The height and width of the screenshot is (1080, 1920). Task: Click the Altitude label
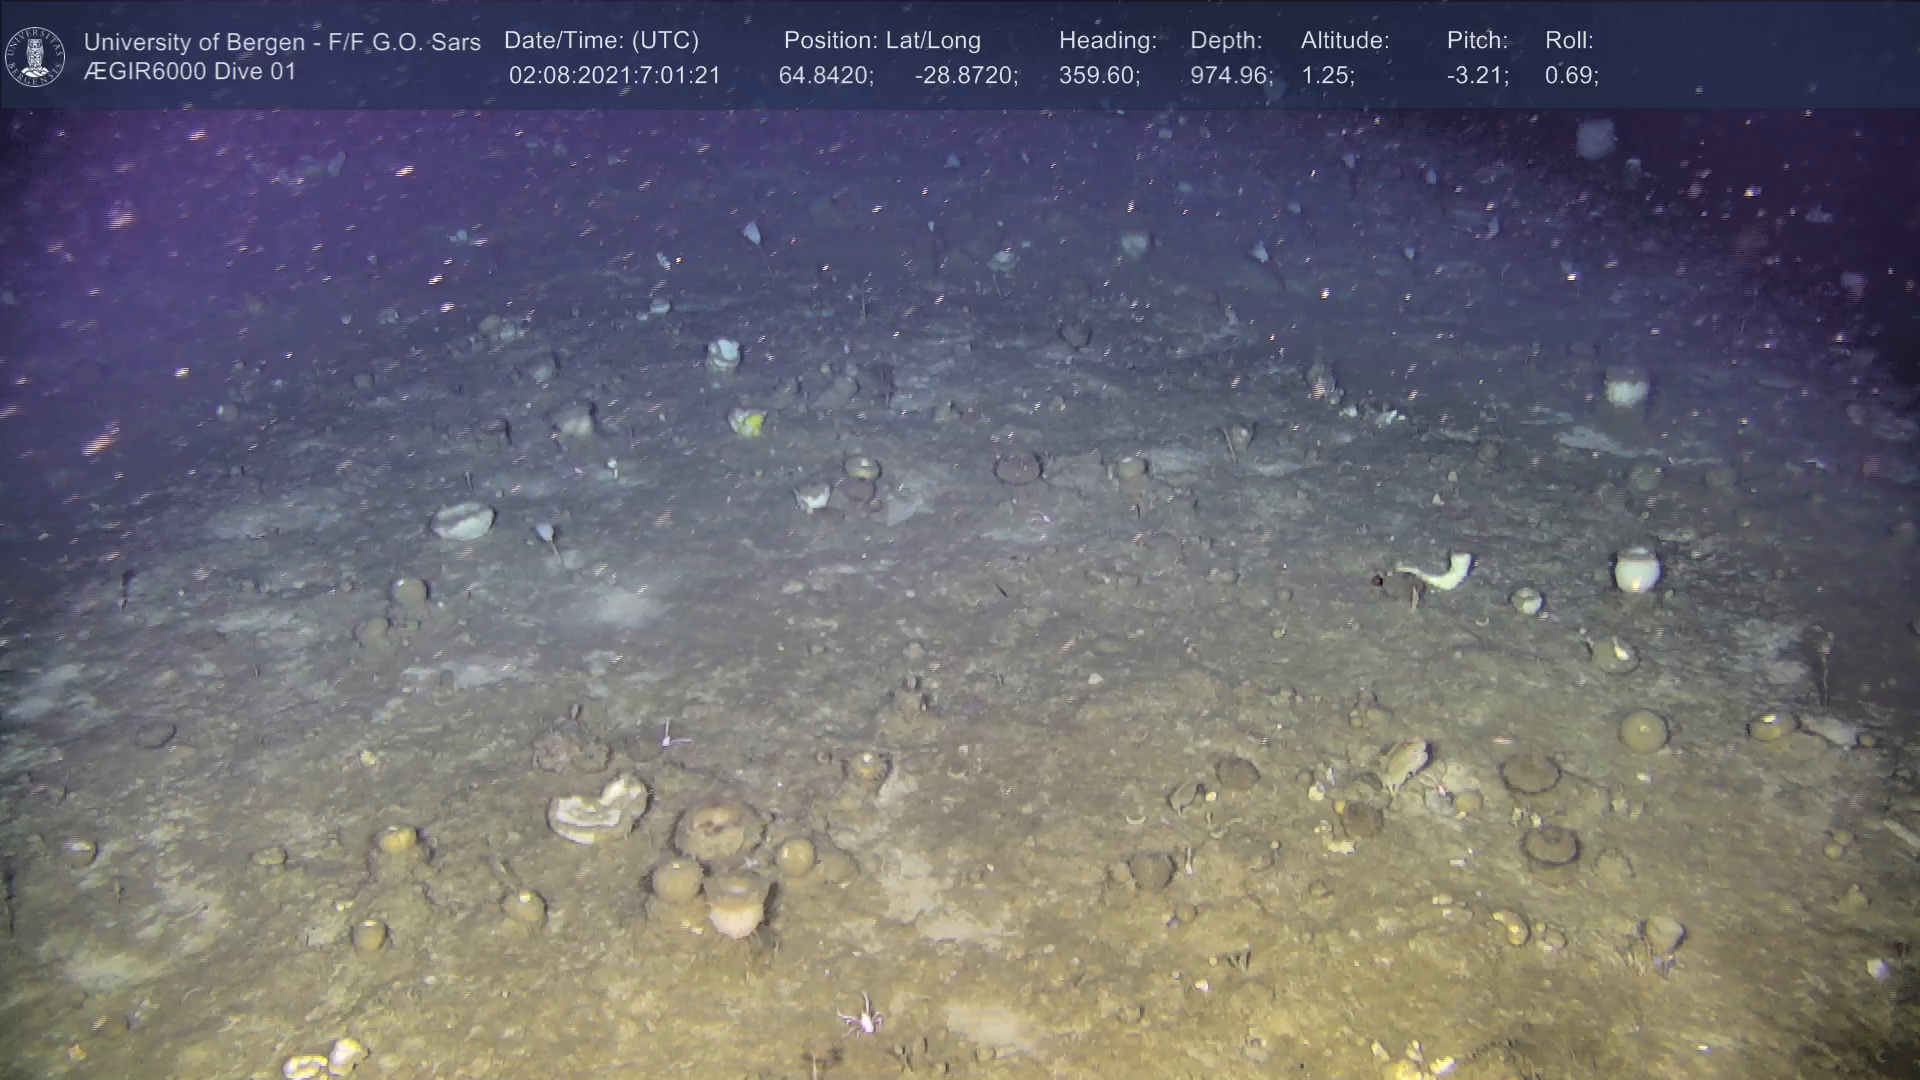pos(1344,40)
